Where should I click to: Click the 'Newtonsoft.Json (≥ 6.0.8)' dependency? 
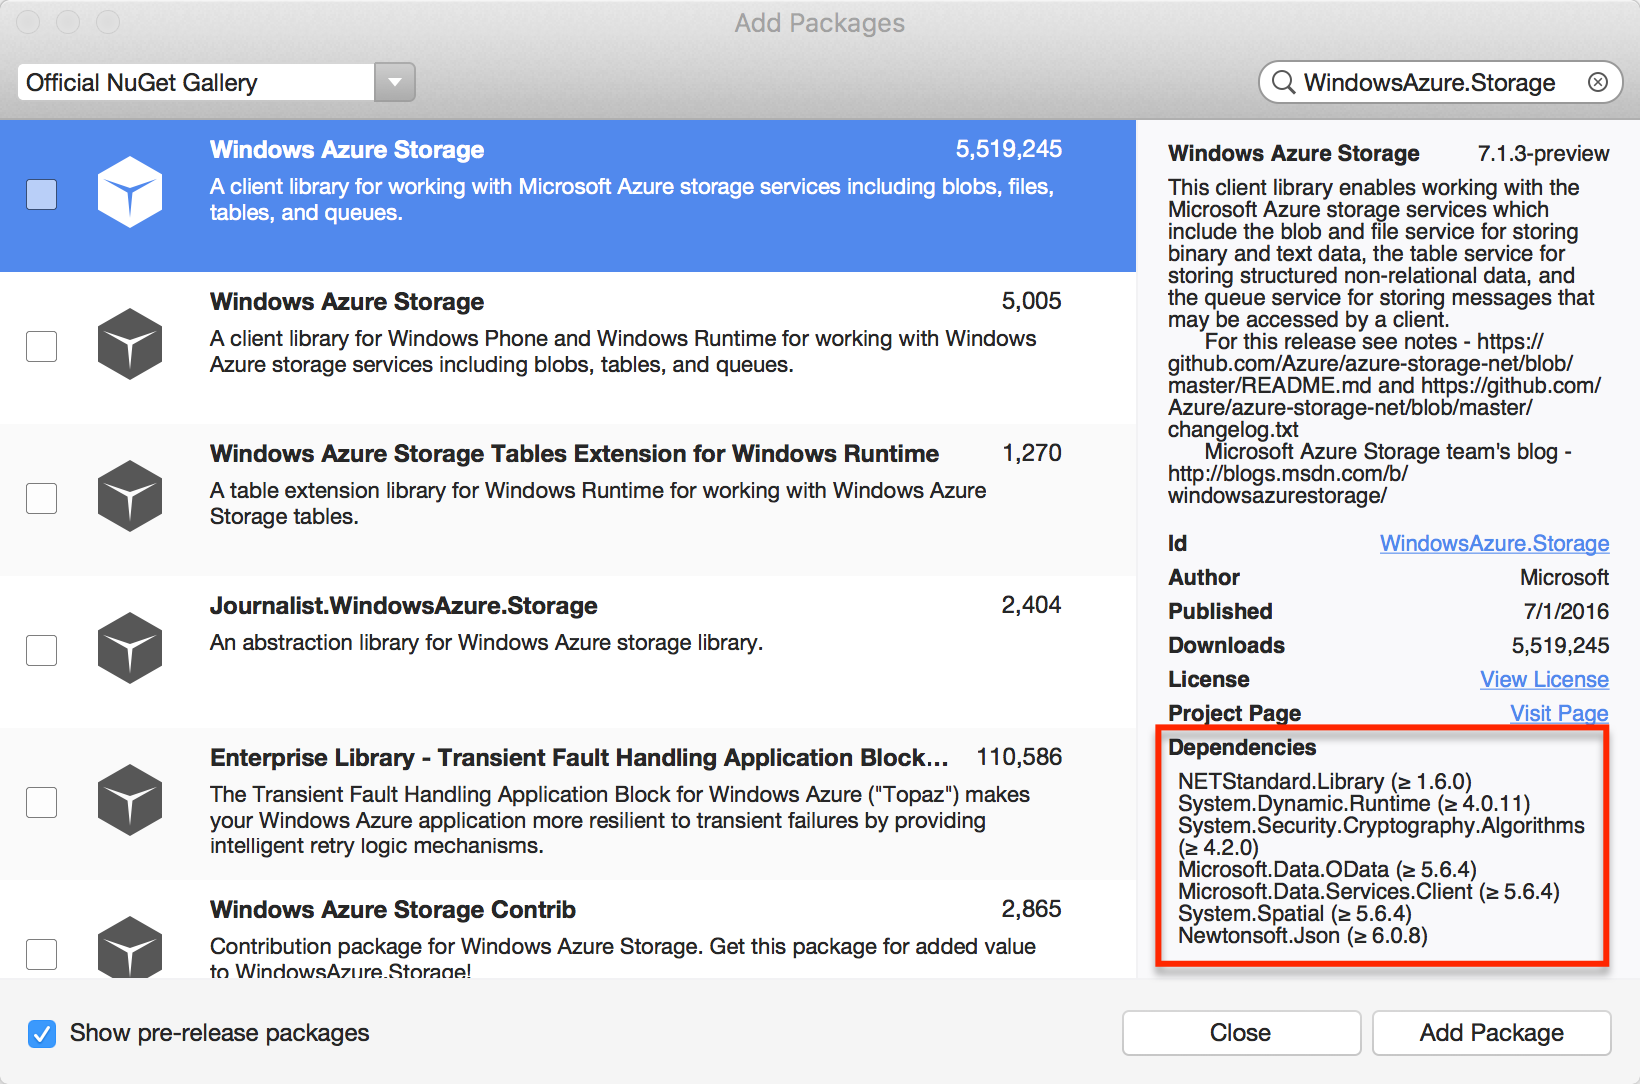1303,935
